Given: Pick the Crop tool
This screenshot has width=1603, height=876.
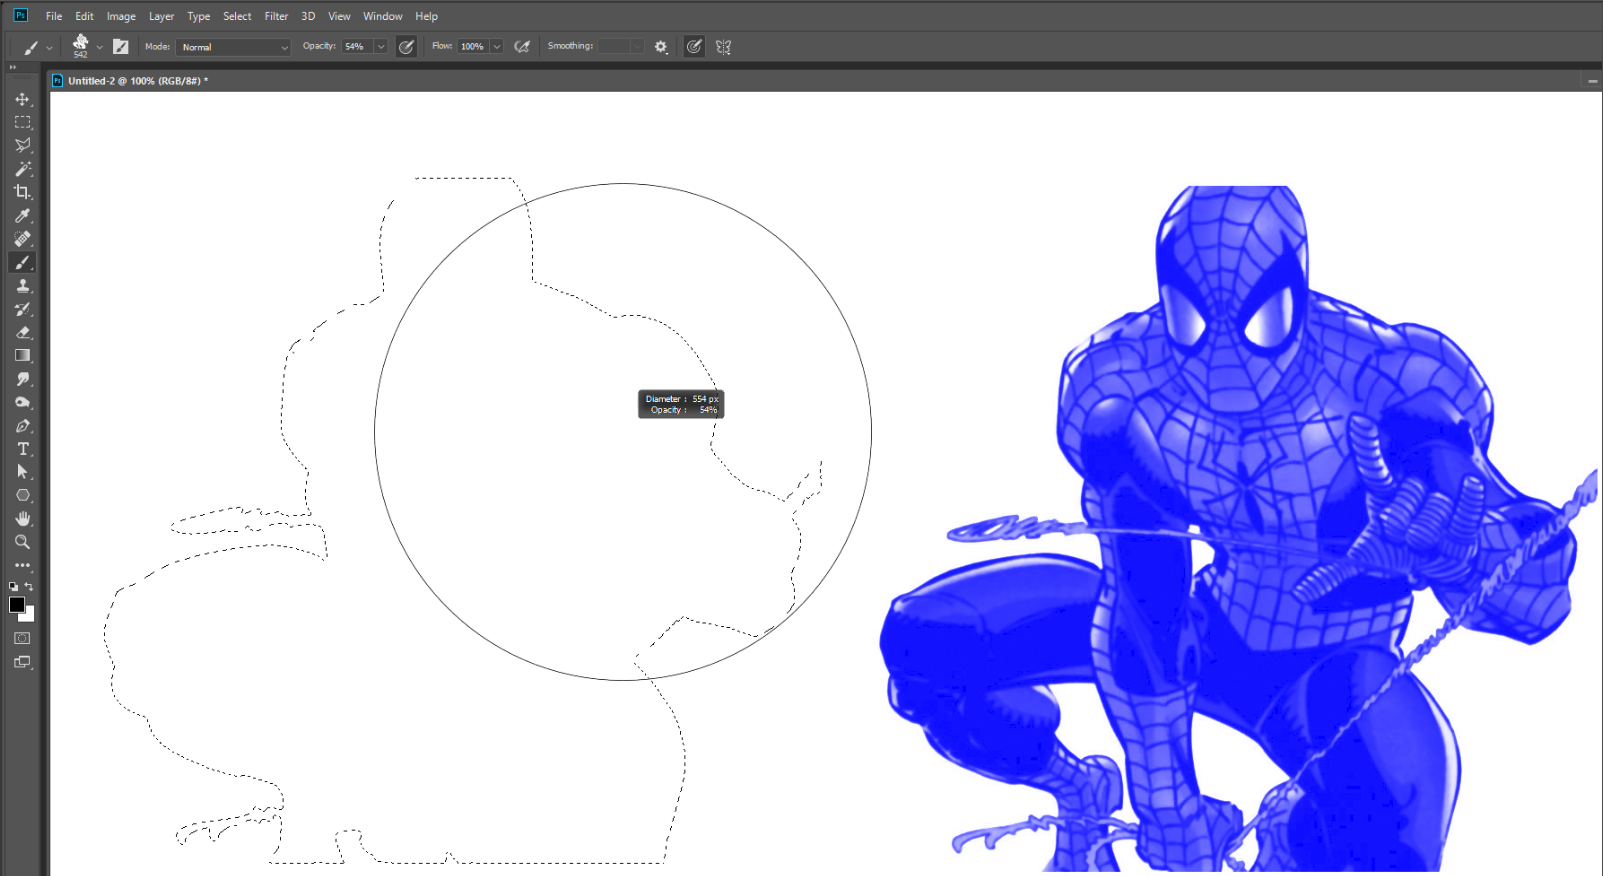Looking at the screenshot, I should point(22,192).
